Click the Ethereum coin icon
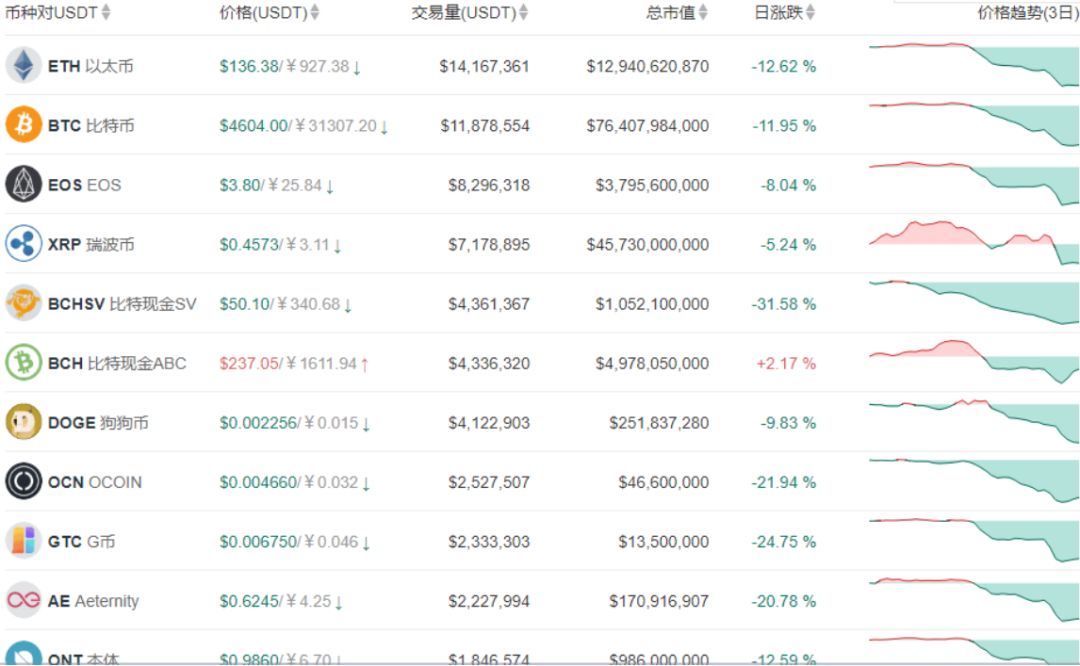The image size is (1080, 666). pos(24,66)
